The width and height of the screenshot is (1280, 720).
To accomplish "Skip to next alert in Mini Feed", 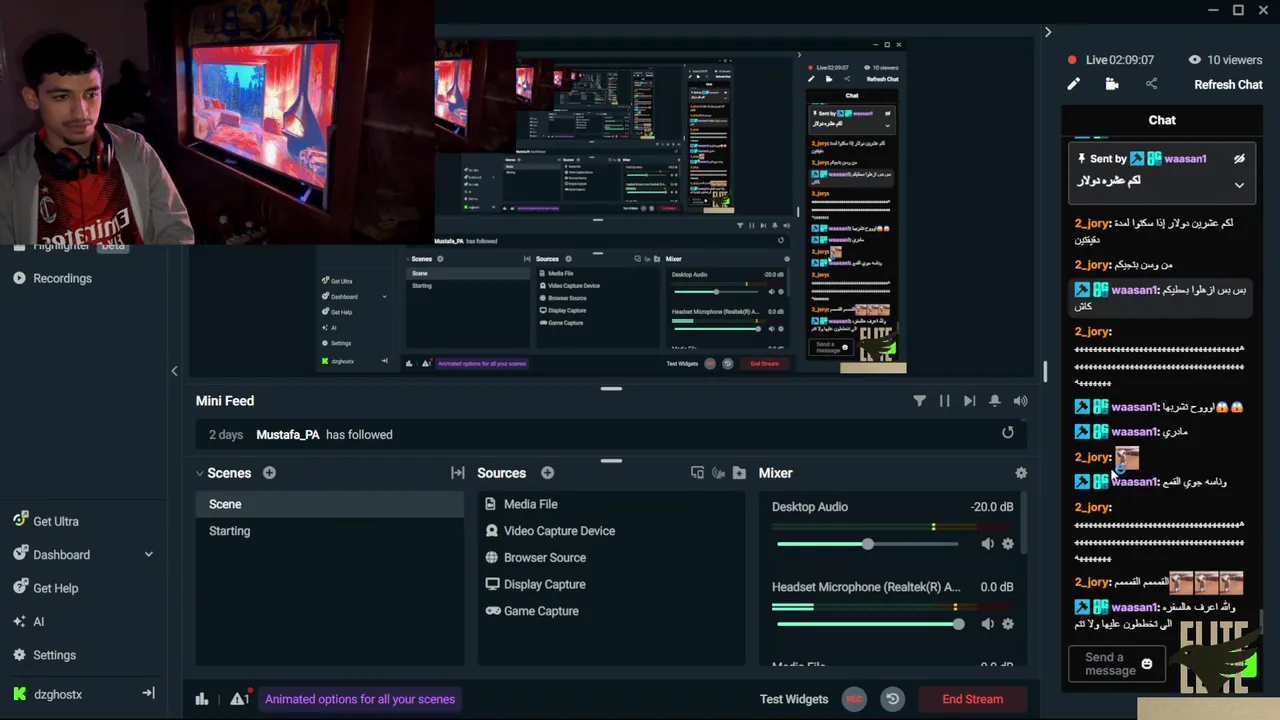I will [x=969, y=401].
